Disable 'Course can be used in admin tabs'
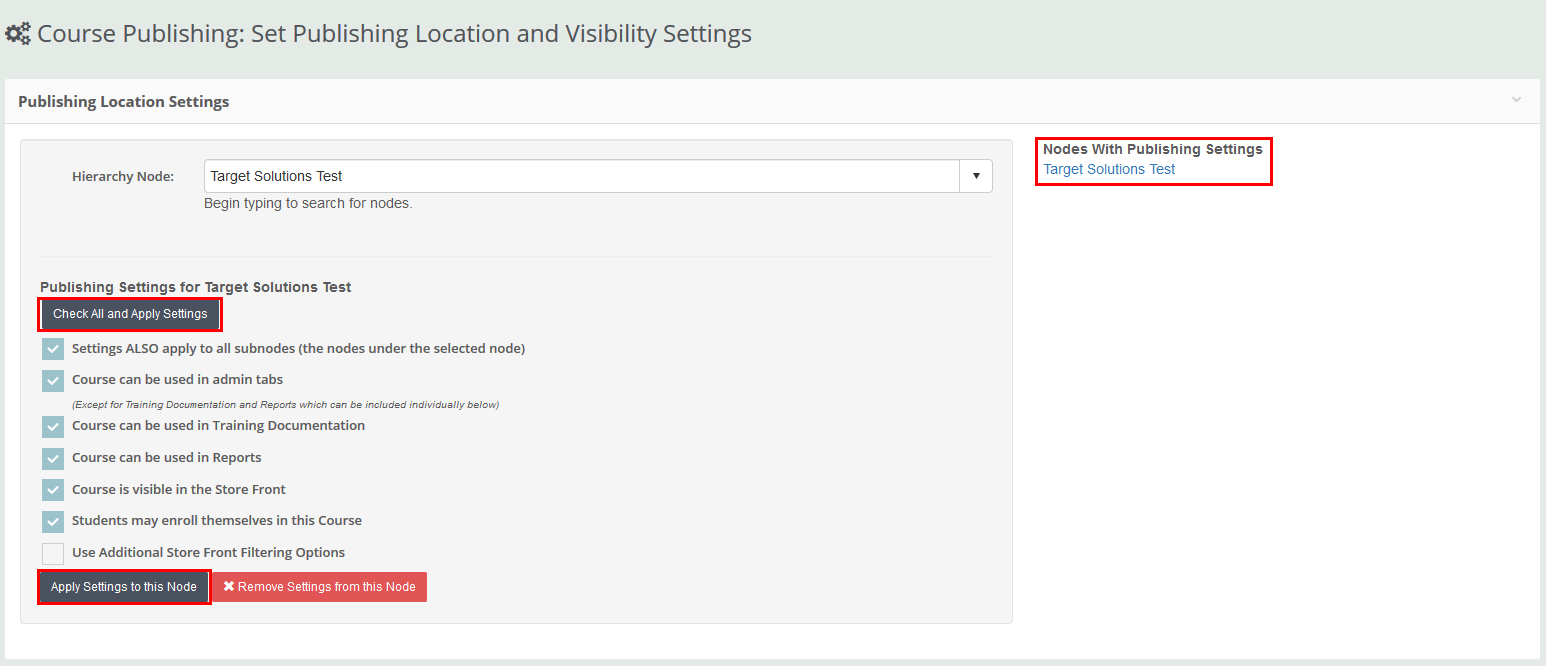This screenshot has width=1546, height=666. [x=52, y=380]
